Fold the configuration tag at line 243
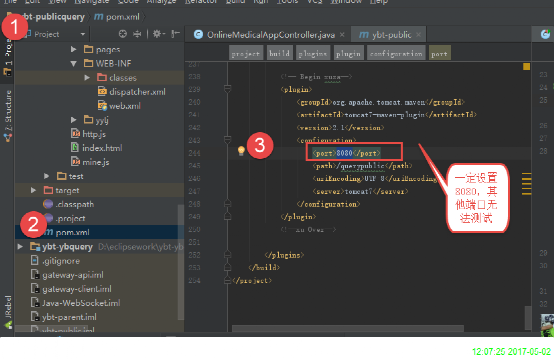This screenshot has width=554, height=360. coord(228,140)
